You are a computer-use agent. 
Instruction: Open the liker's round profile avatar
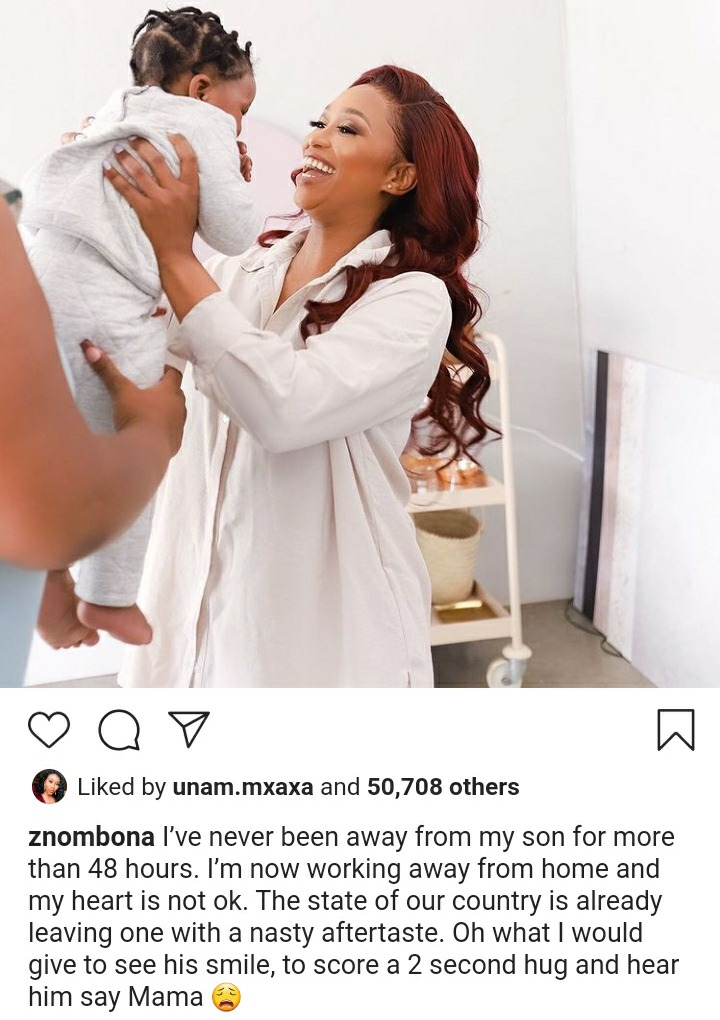coord(49,786)
